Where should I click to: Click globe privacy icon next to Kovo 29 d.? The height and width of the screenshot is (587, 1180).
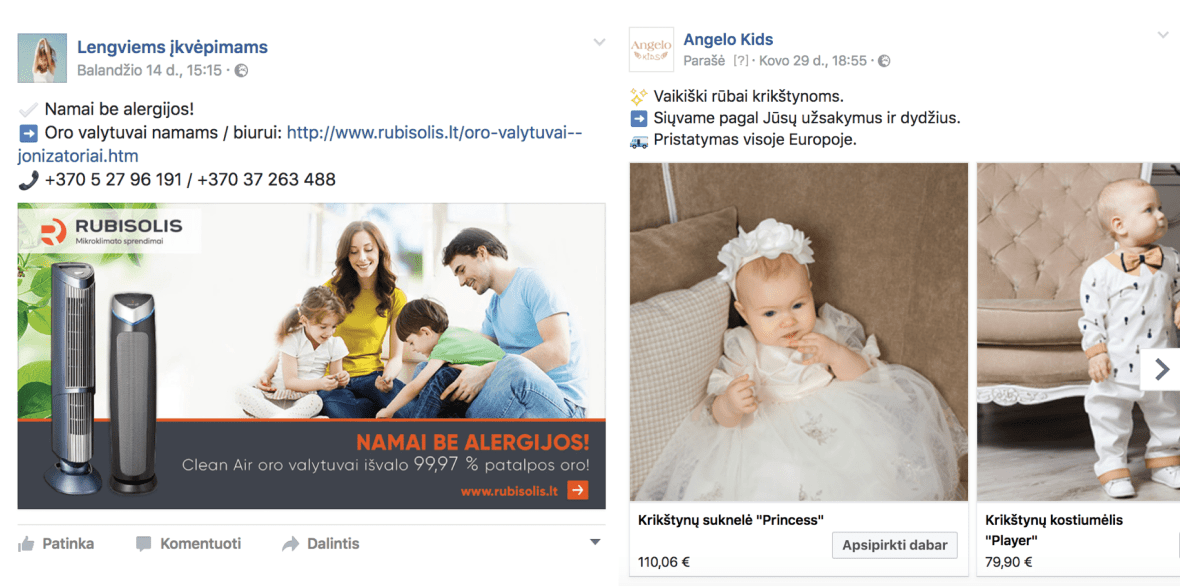(884, 61)
